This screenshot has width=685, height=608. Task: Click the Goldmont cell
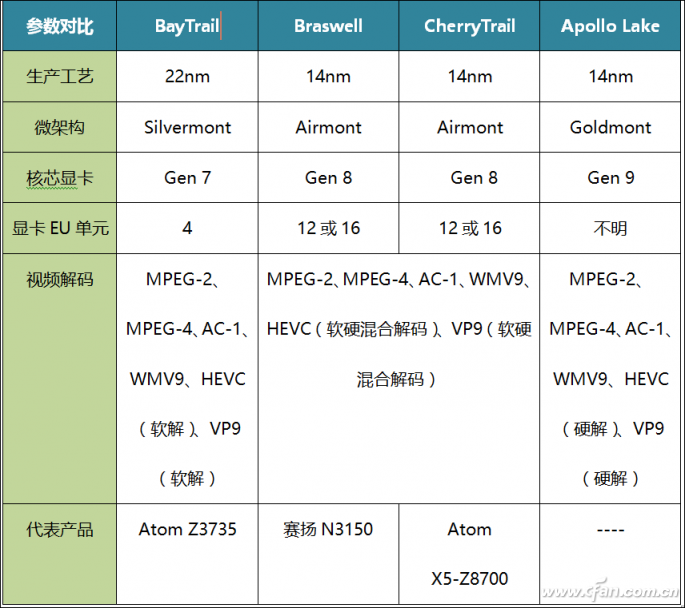[610, 127]
